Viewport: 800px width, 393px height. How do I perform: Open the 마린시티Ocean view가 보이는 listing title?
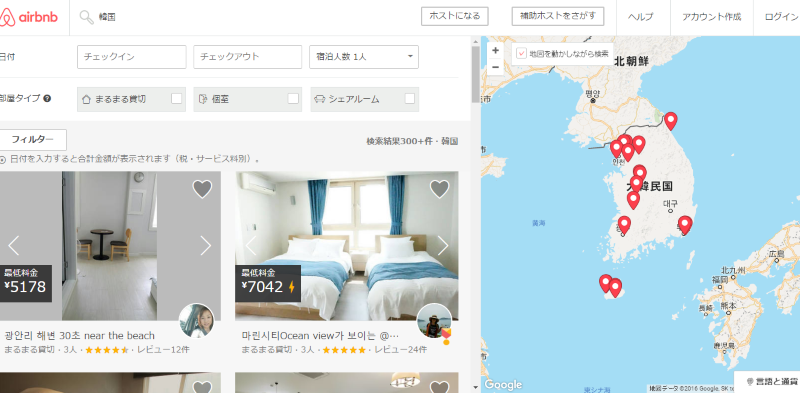pos(320,336)
